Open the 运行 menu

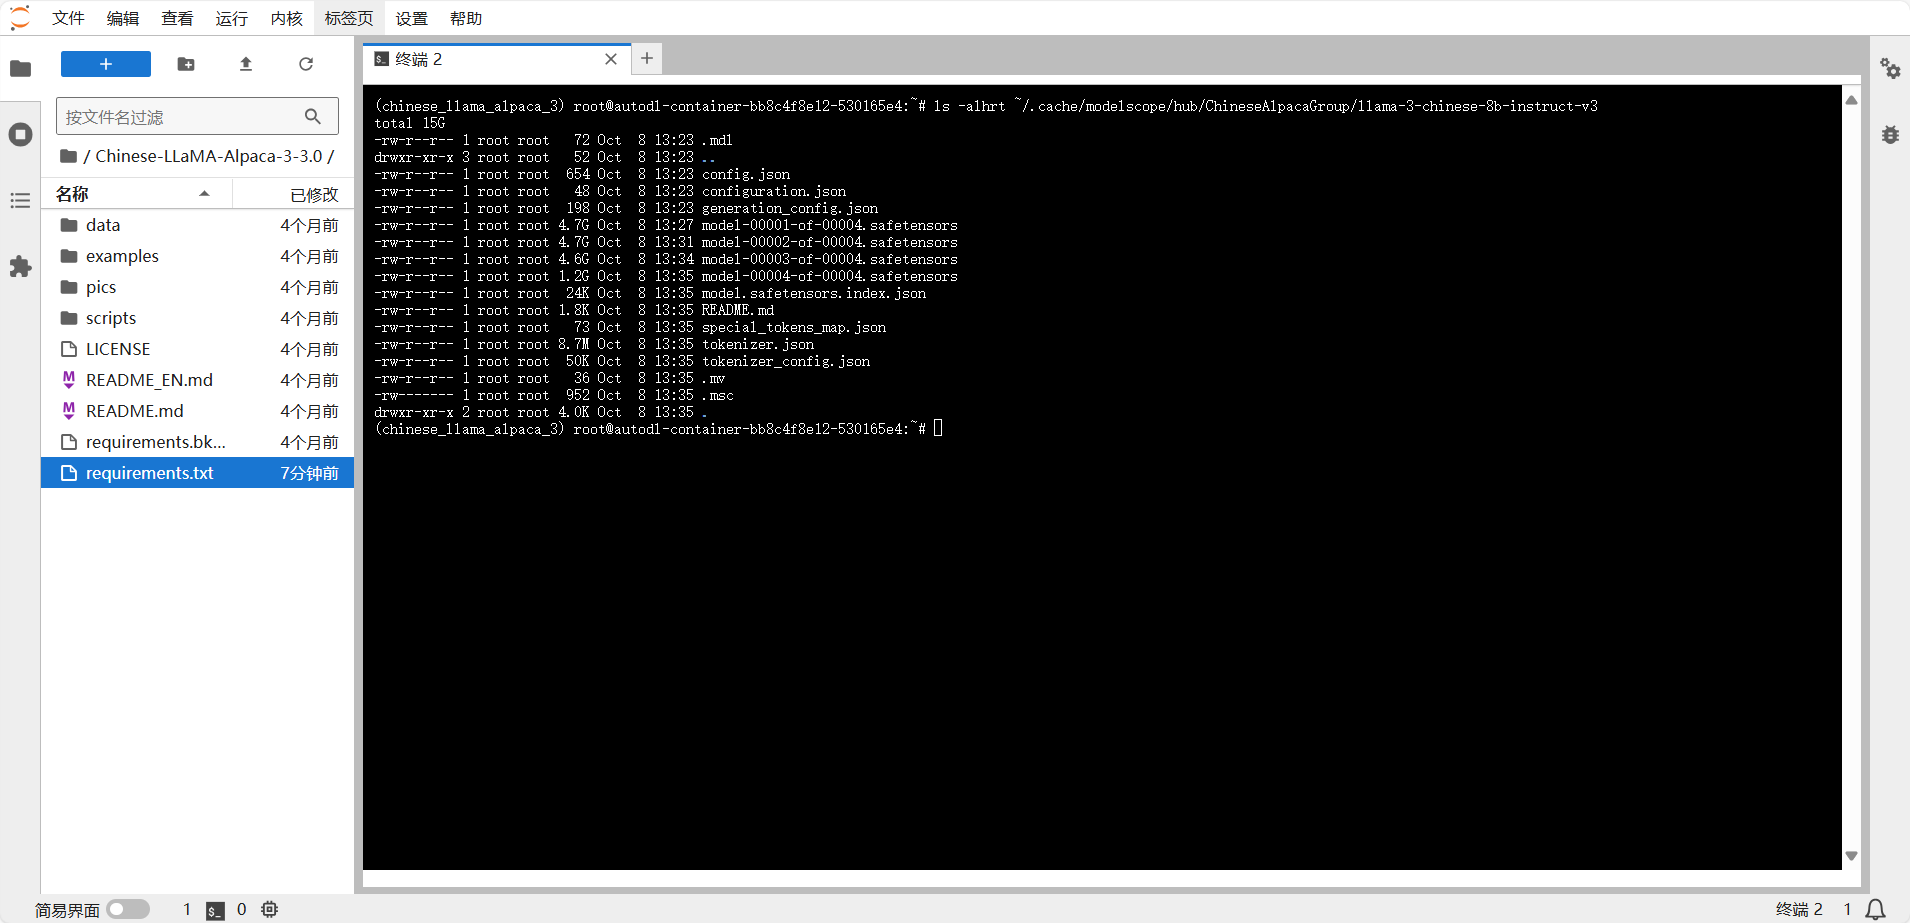tap(231, 18)
